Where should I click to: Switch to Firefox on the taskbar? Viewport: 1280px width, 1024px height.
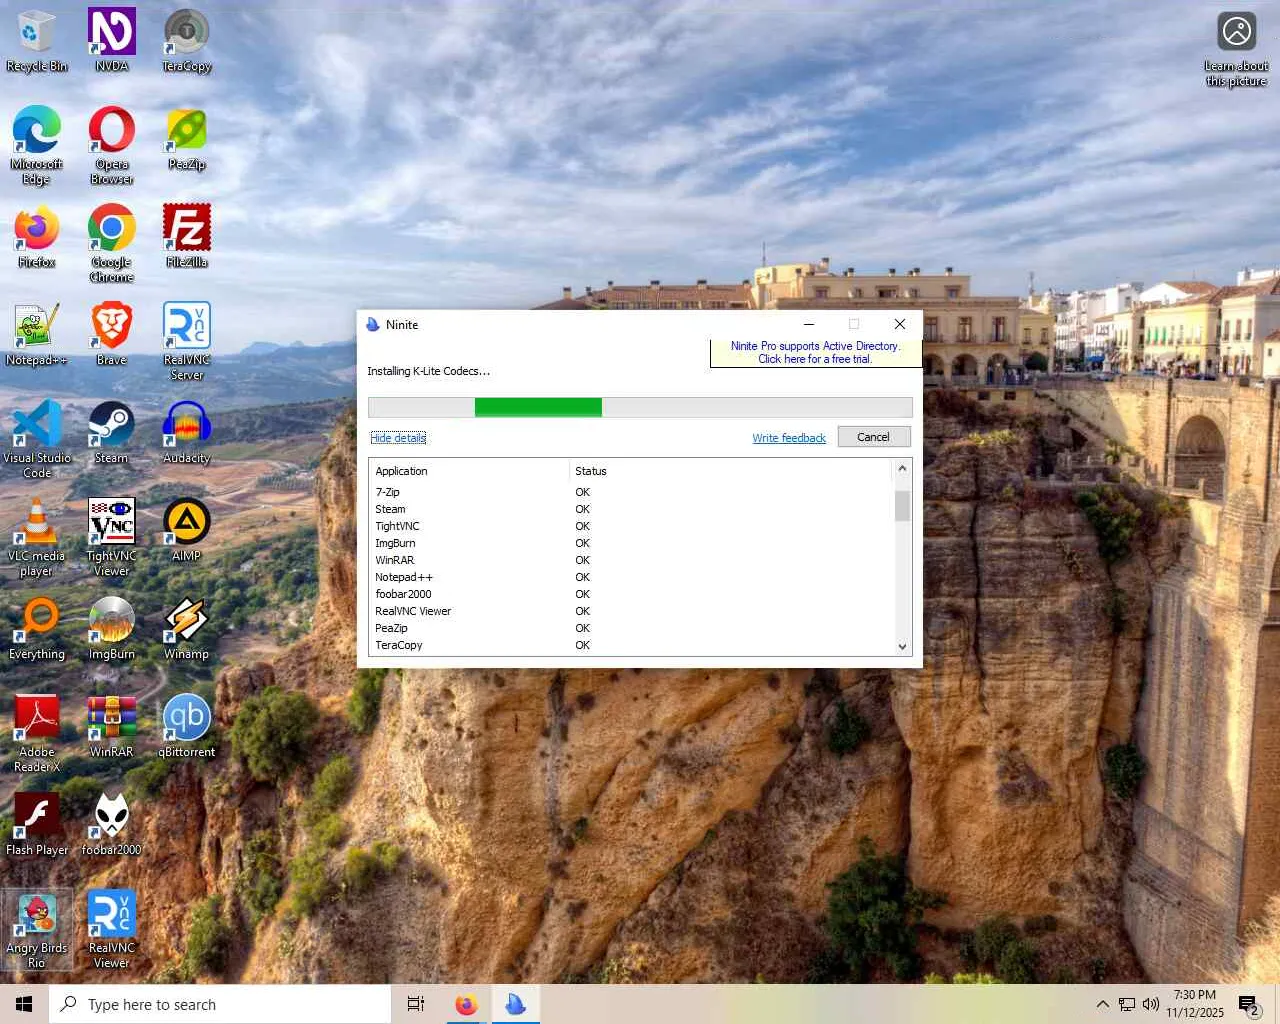(466, 1004)
